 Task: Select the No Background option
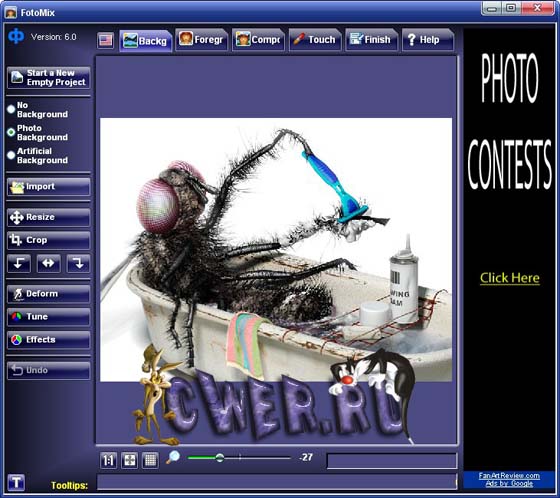click(37, 110)
